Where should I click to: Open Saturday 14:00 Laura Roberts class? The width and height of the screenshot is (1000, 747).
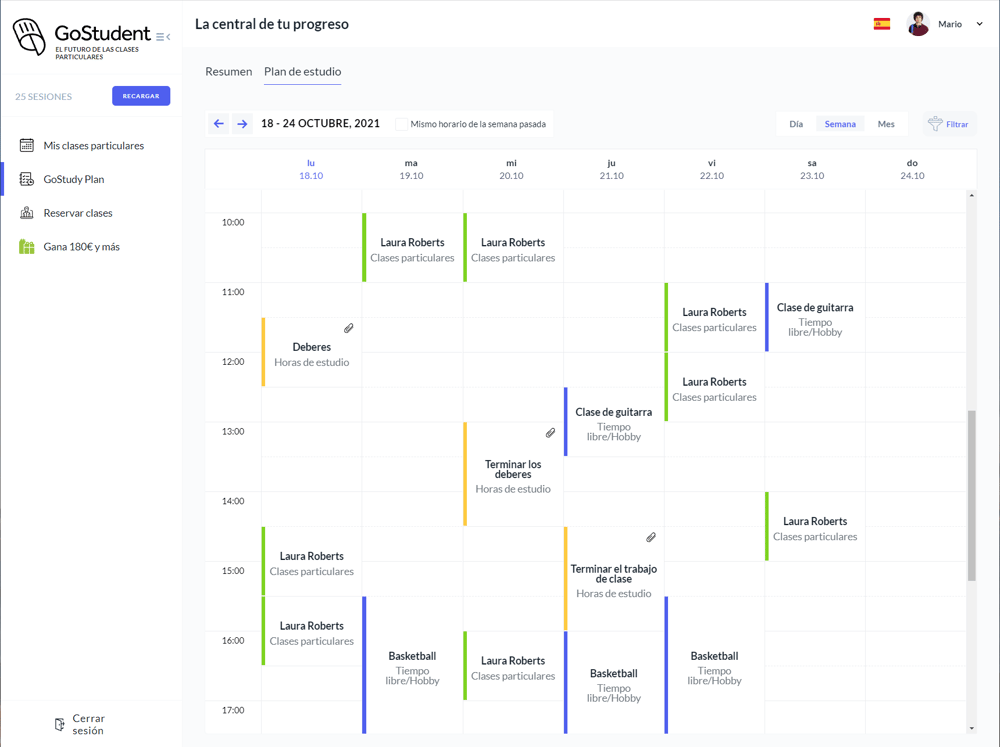815,526
